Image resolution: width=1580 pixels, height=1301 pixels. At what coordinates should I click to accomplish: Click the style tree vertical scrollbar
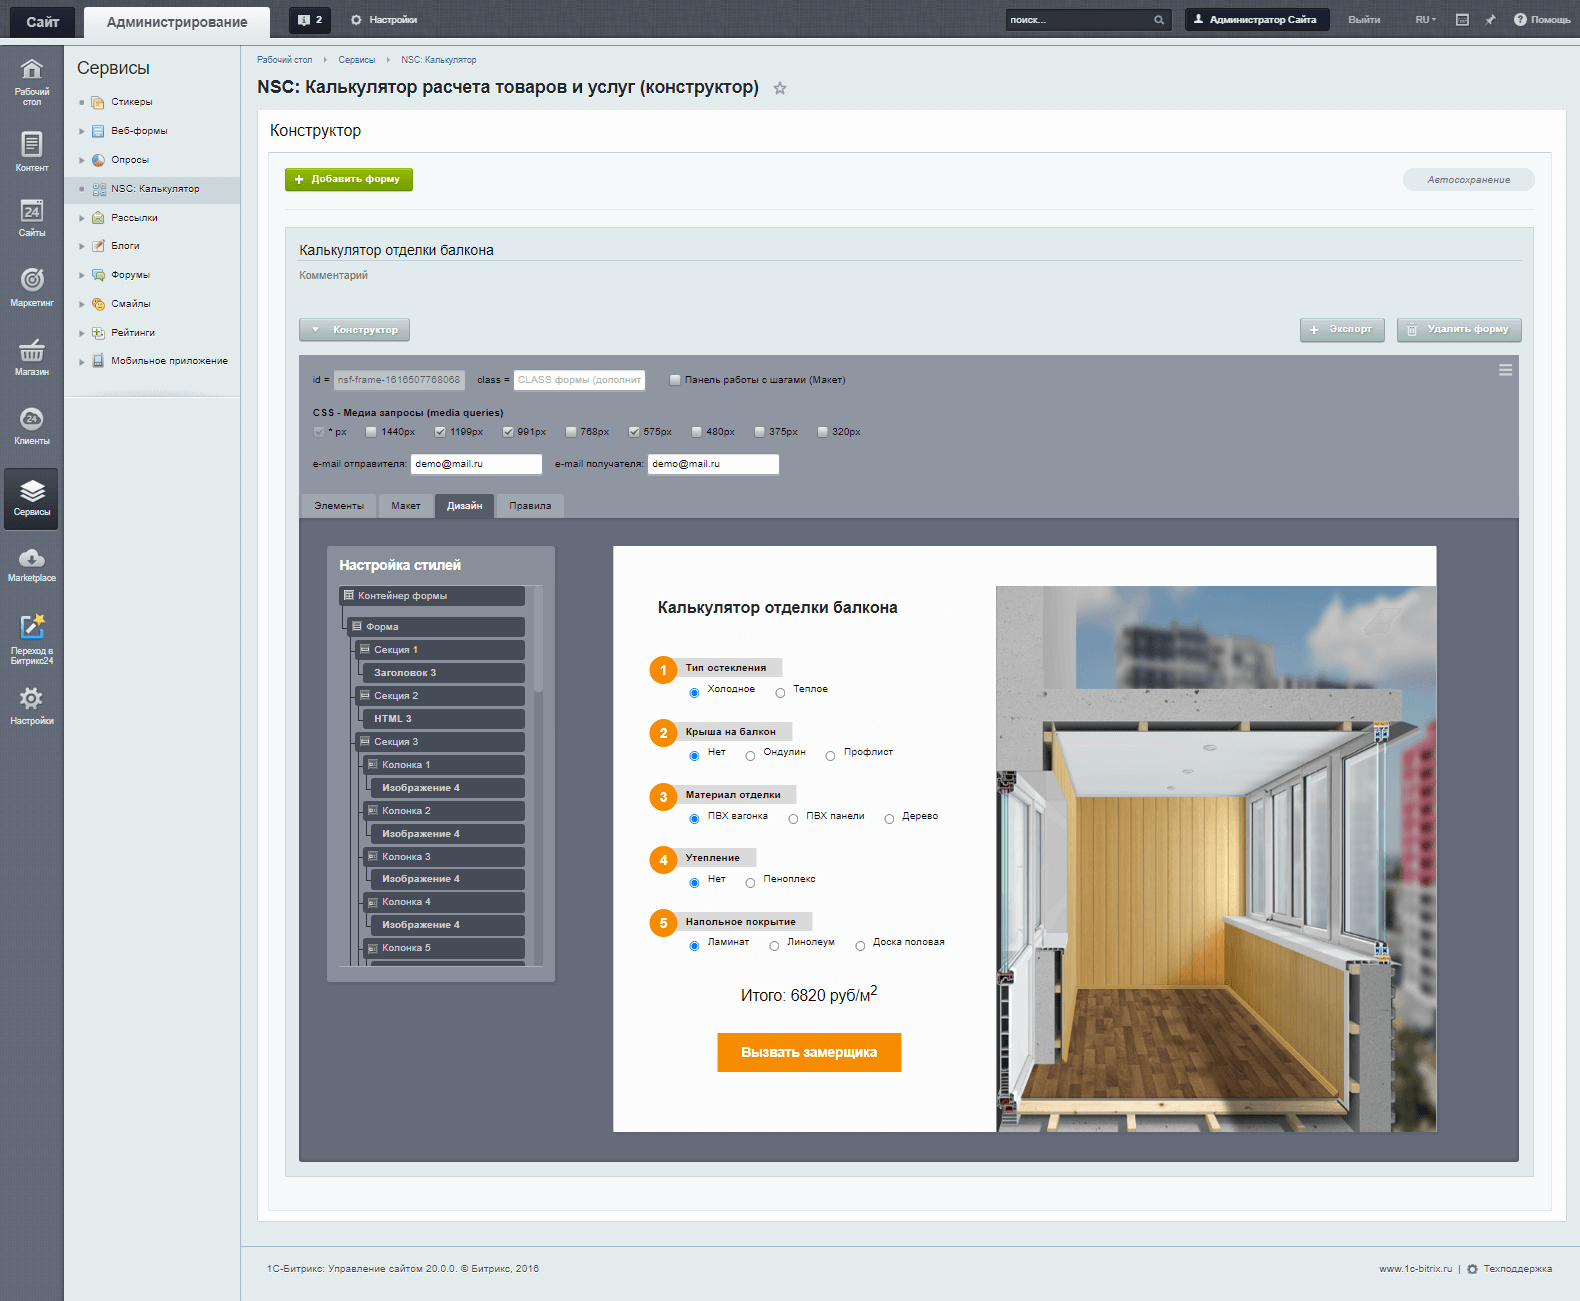tap(538, 640)
